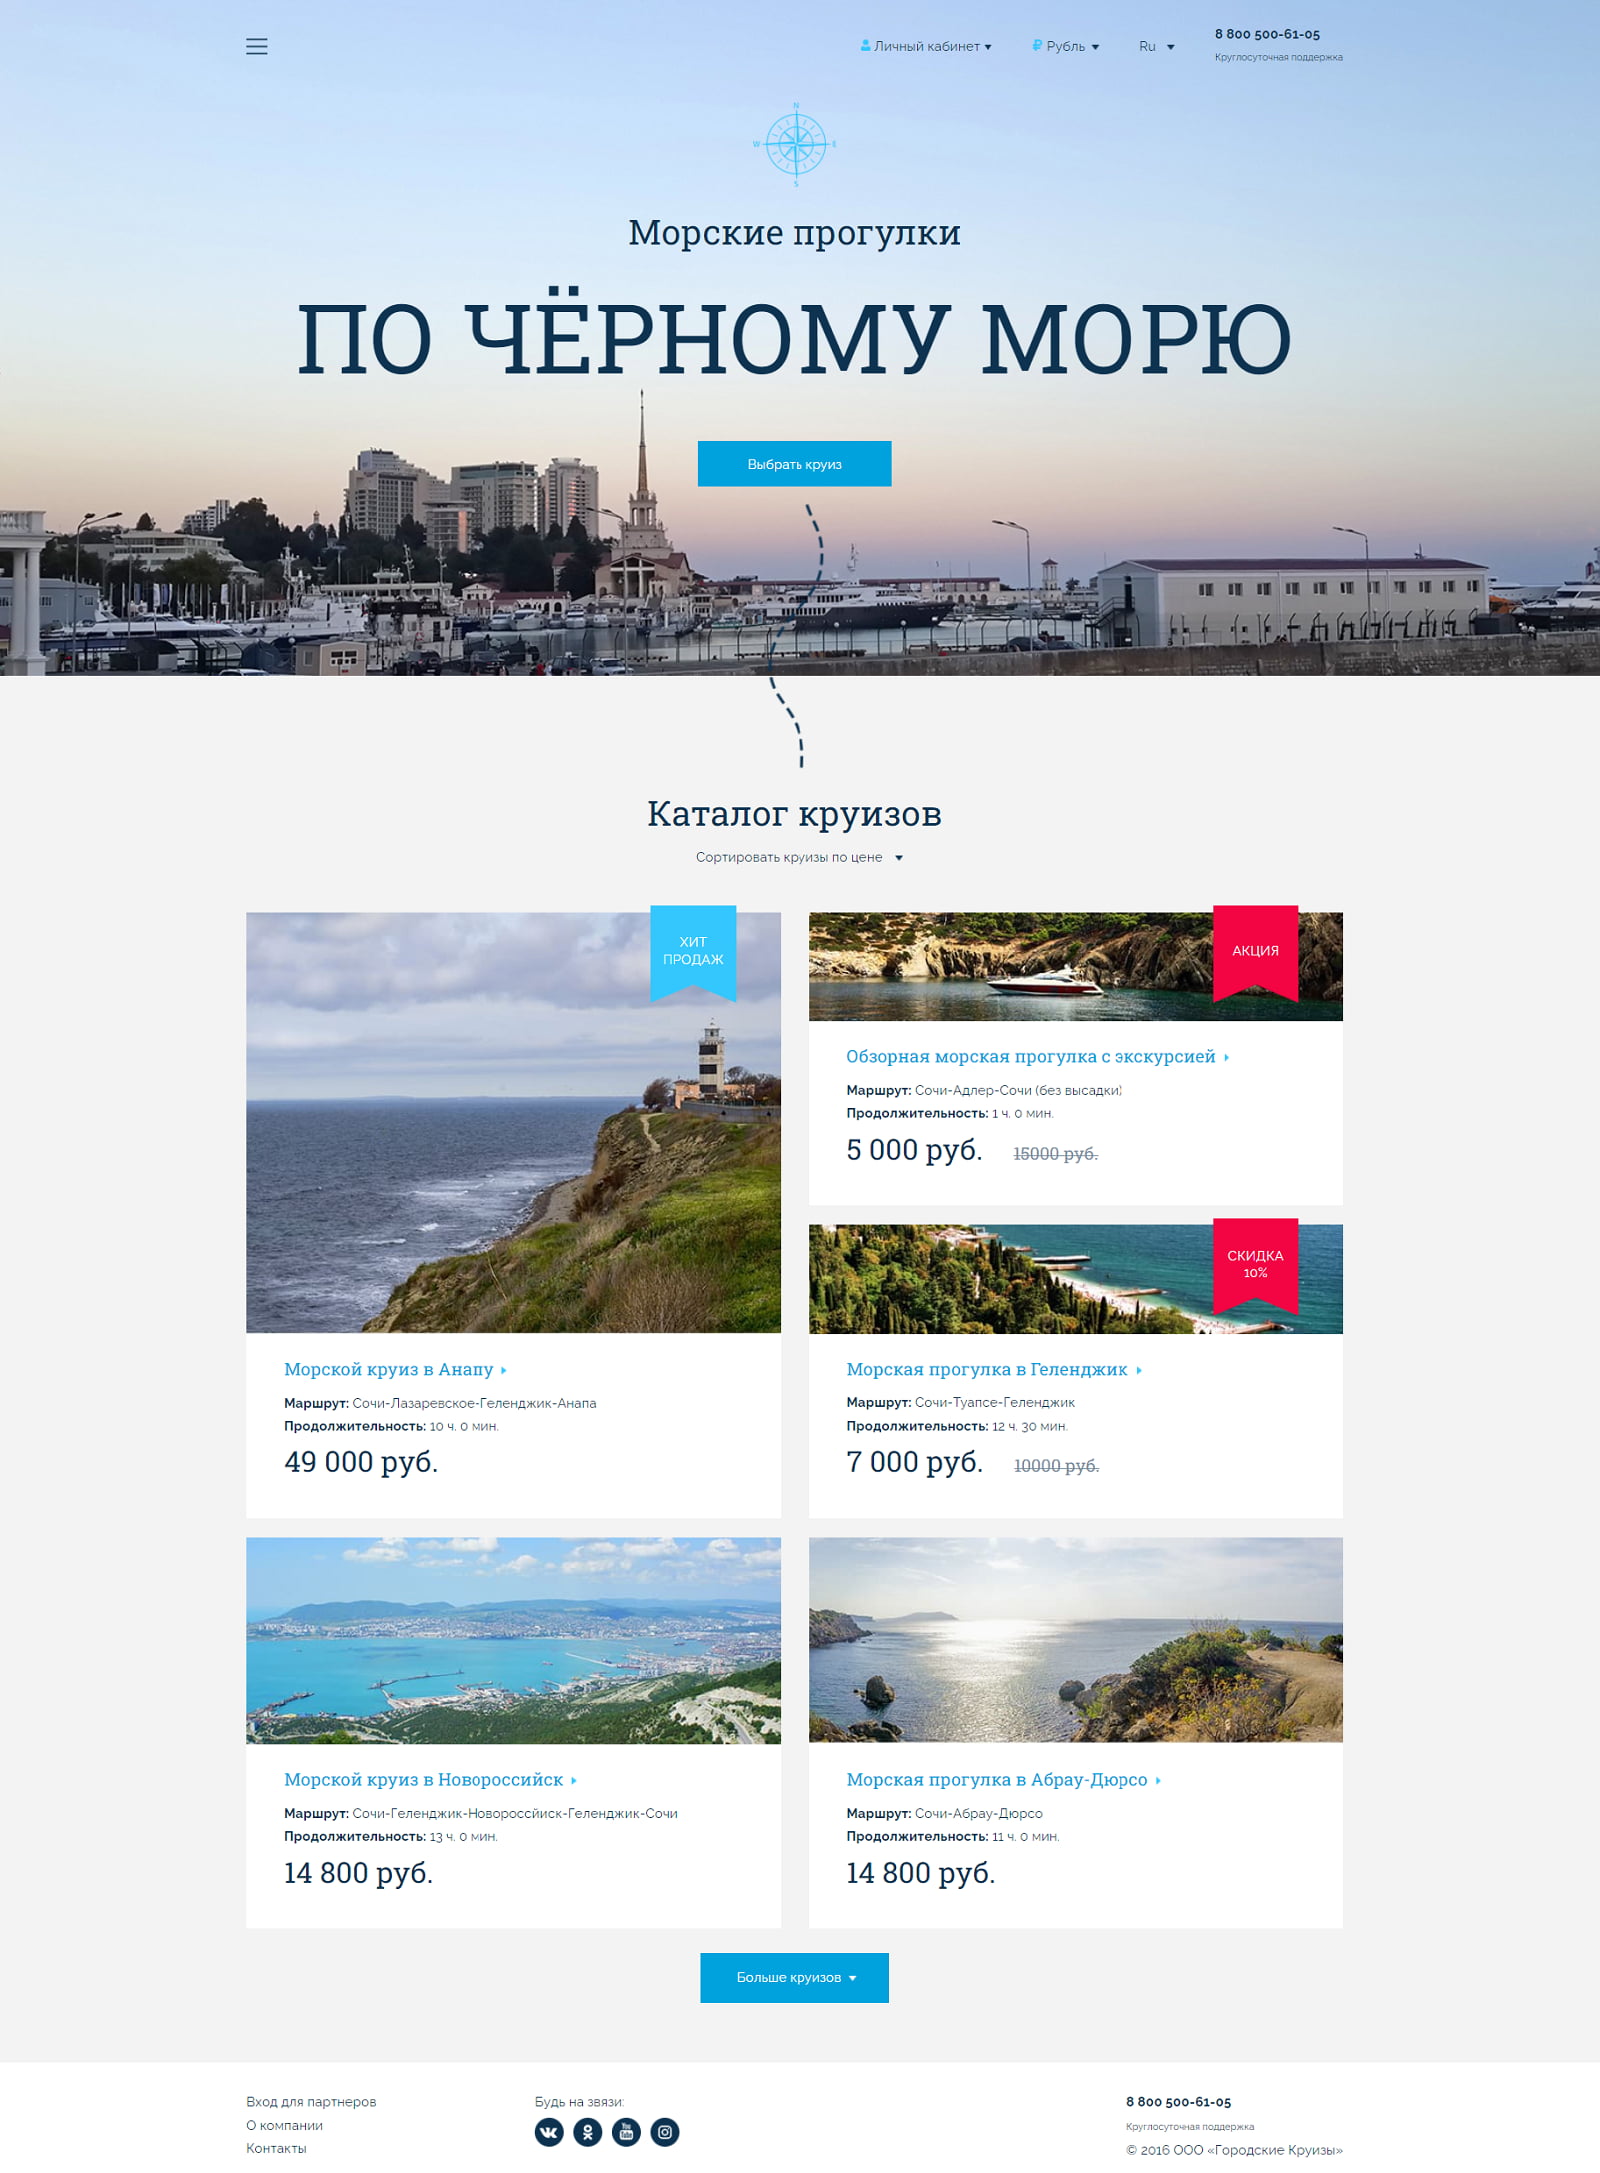Expand the Личный кабинет dropdown
This screenshot has width=1600, height=2173.
coord(926,46)
